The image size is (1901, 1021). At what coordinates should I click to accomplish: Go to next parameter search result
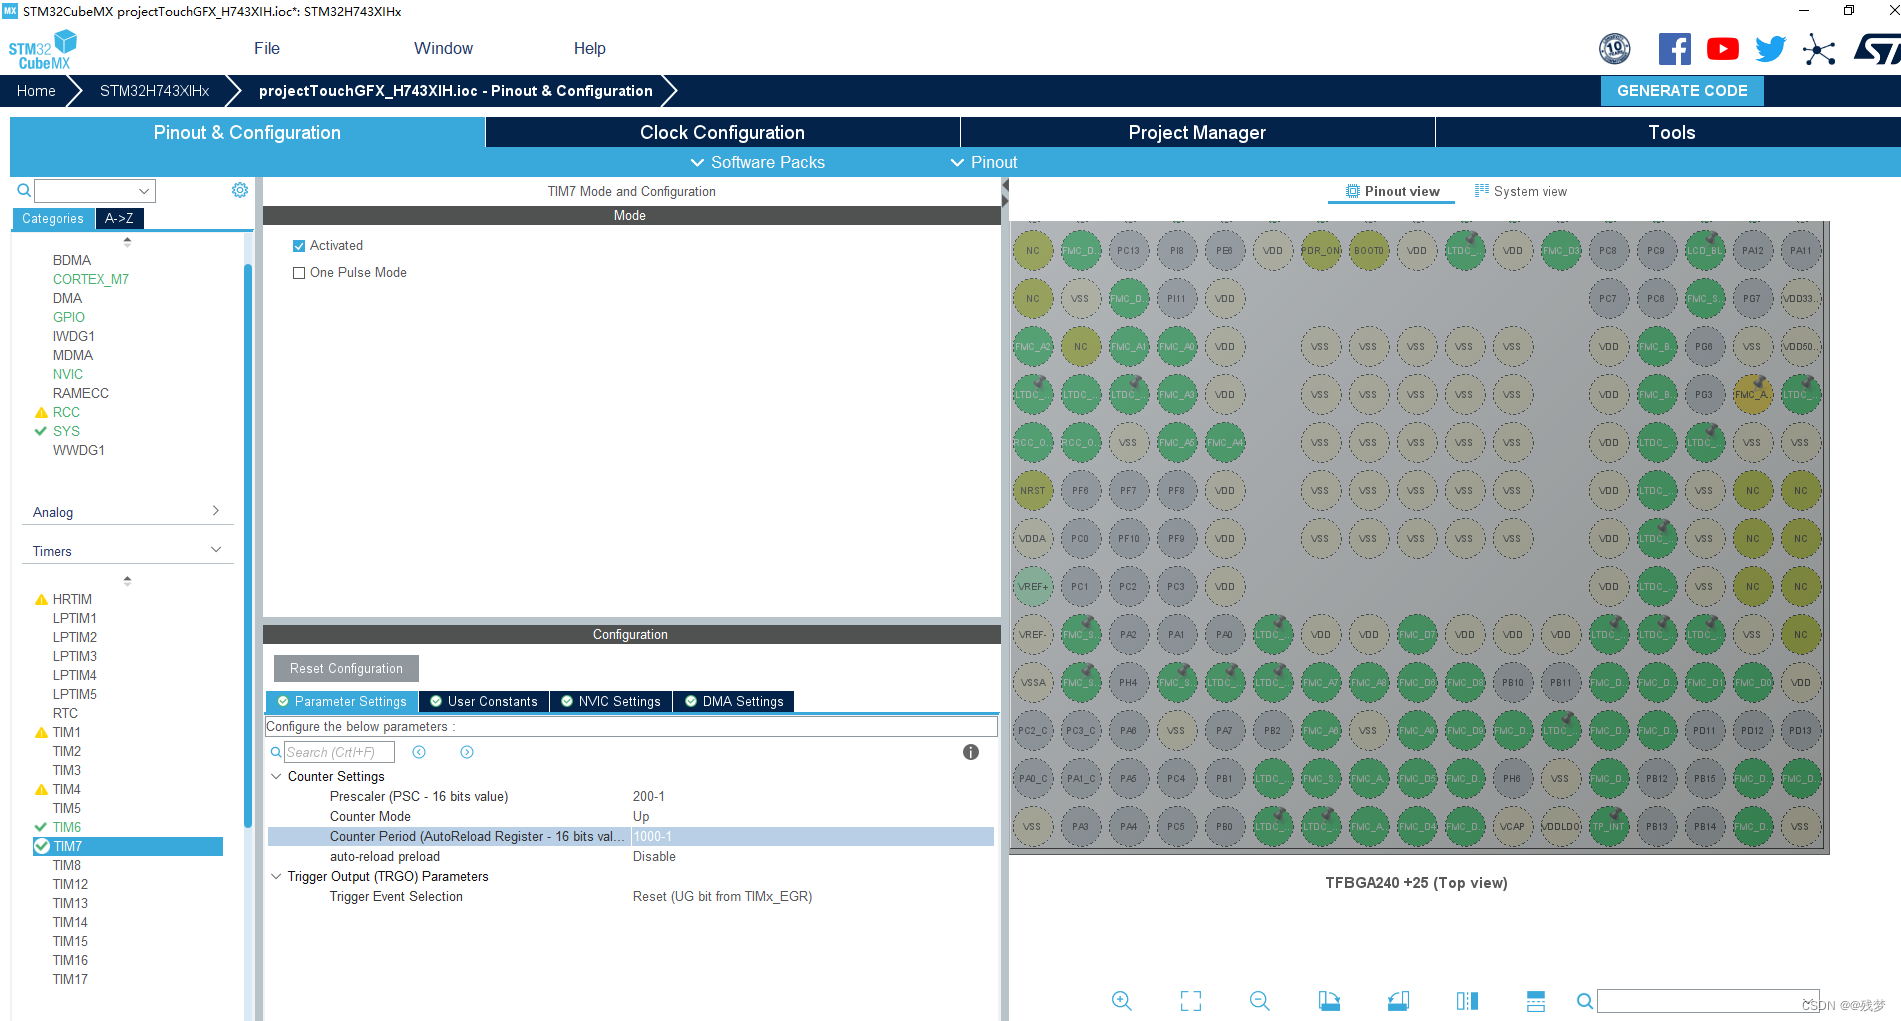(x=467, y=752)
